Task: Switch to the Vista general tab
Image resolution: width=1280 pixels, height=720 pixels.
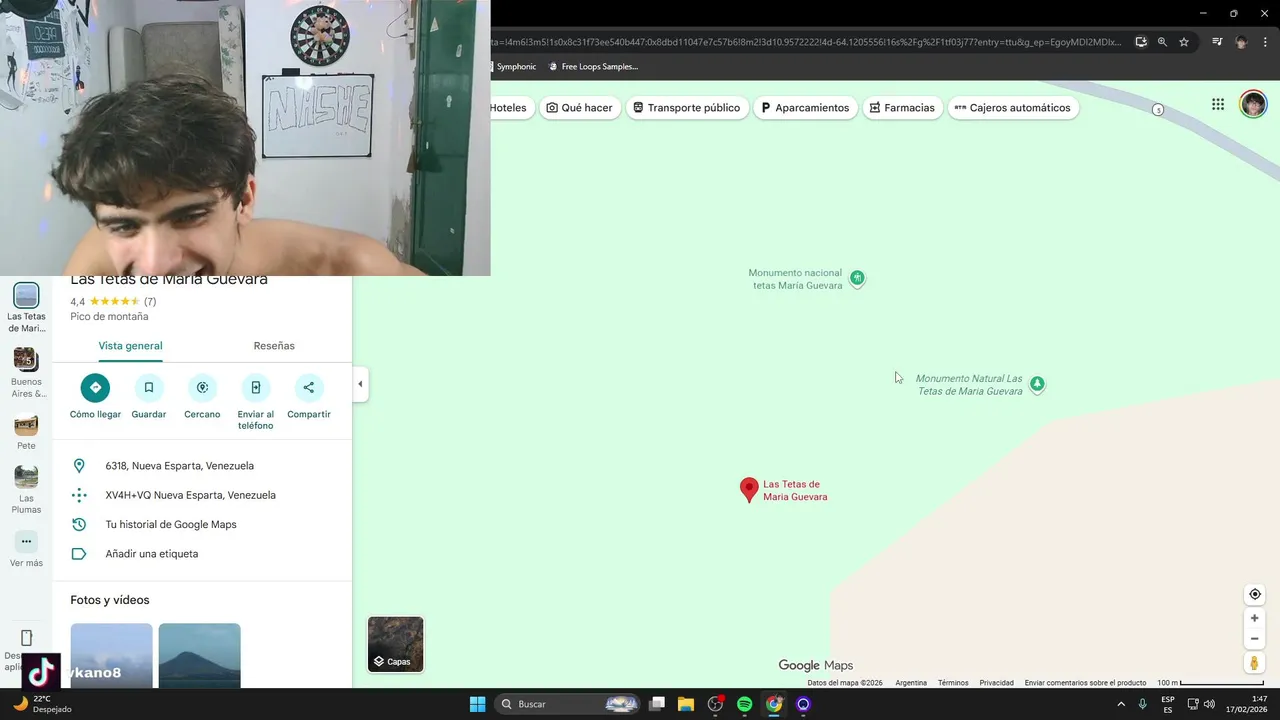Action: tap(130, 346)
